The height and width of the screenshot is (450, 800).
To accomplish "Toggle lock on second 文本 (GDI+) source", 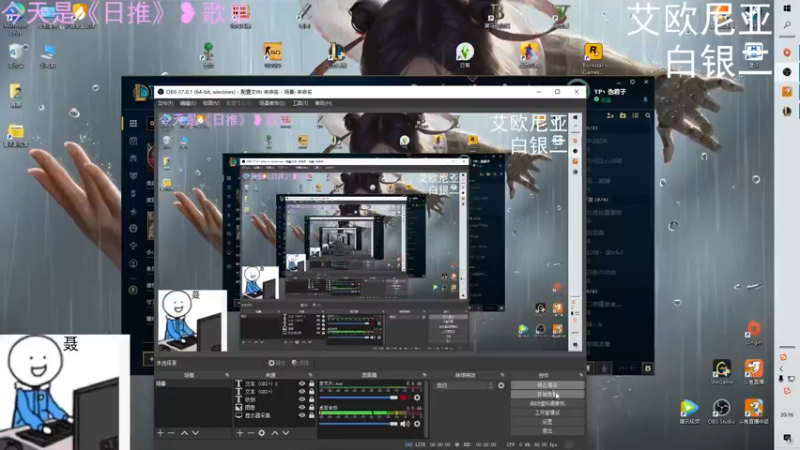I will [x=311, y=392].
